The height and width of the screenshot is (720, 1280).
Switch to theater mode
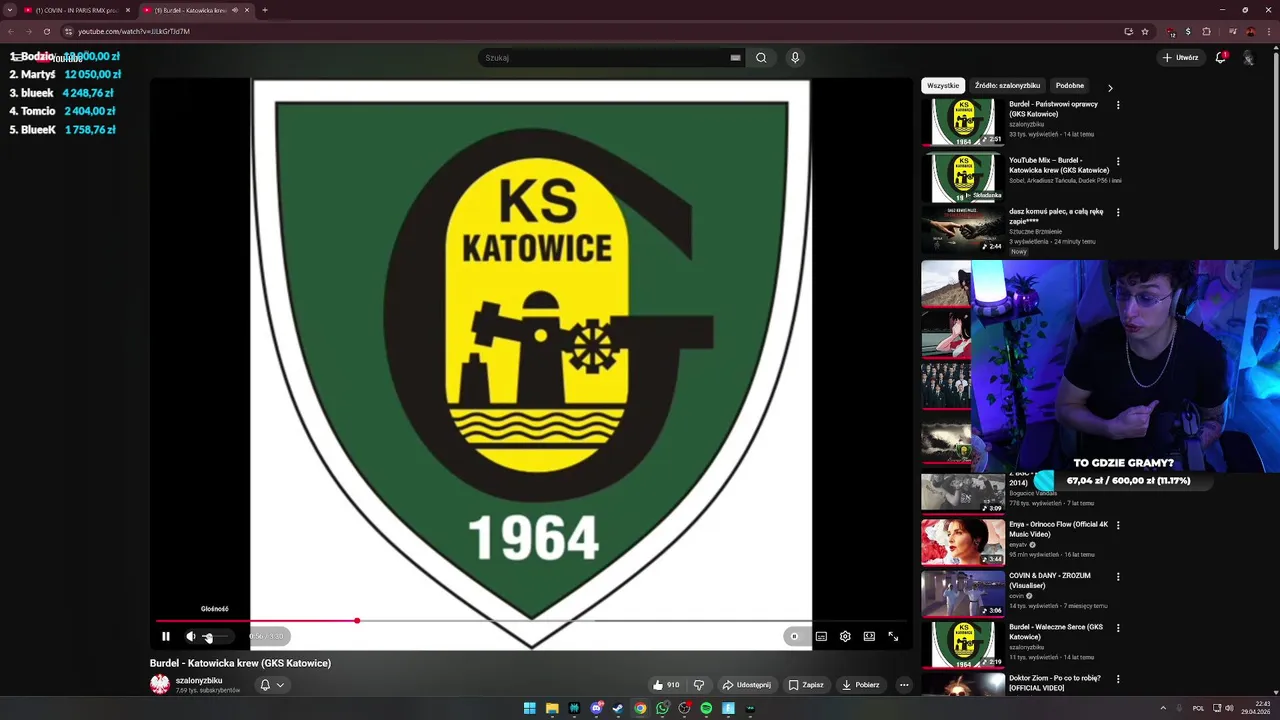pos(869,636)
